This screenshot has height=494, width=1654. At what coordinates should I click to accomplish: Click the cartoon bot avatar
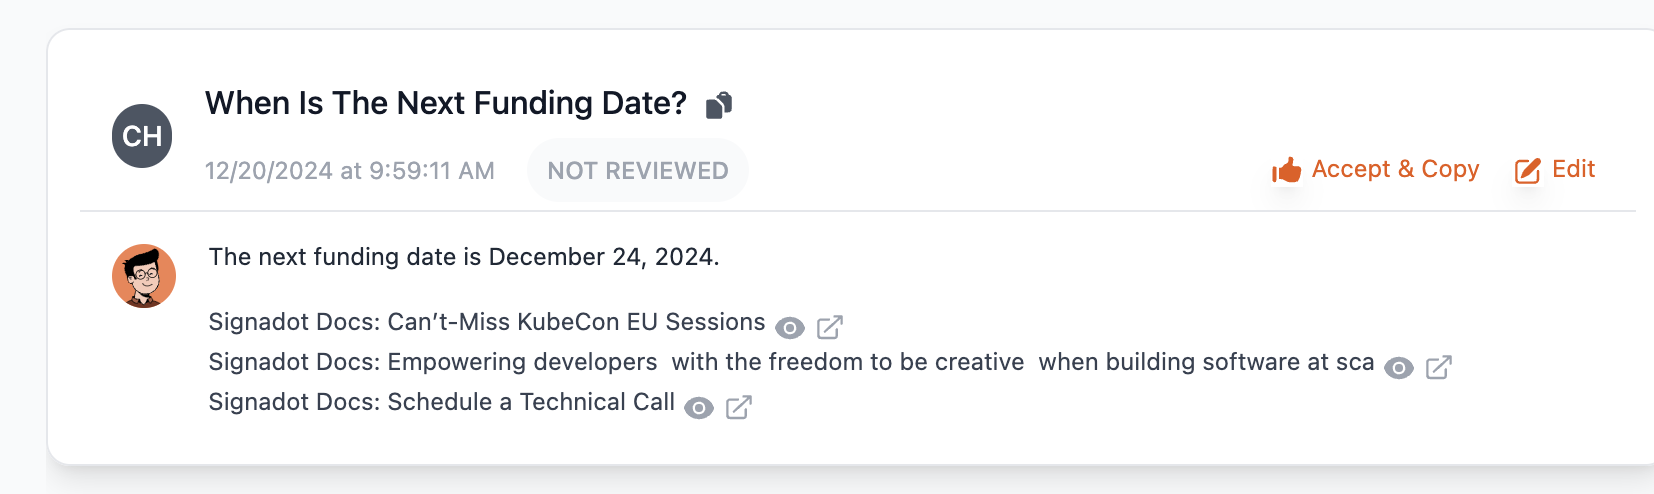pyautogui.click(x=144, y=276)
